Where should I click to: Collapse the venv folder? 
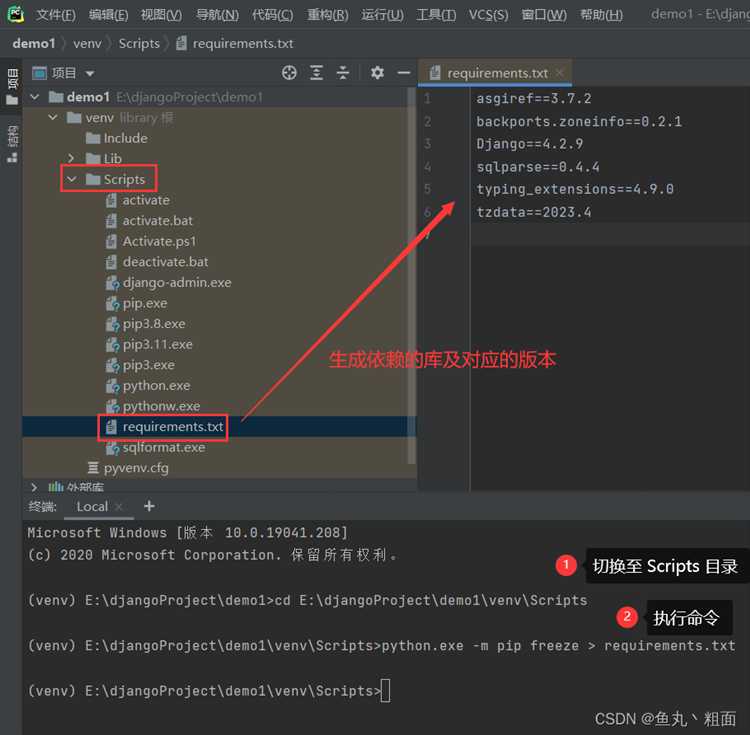[53, 118]
